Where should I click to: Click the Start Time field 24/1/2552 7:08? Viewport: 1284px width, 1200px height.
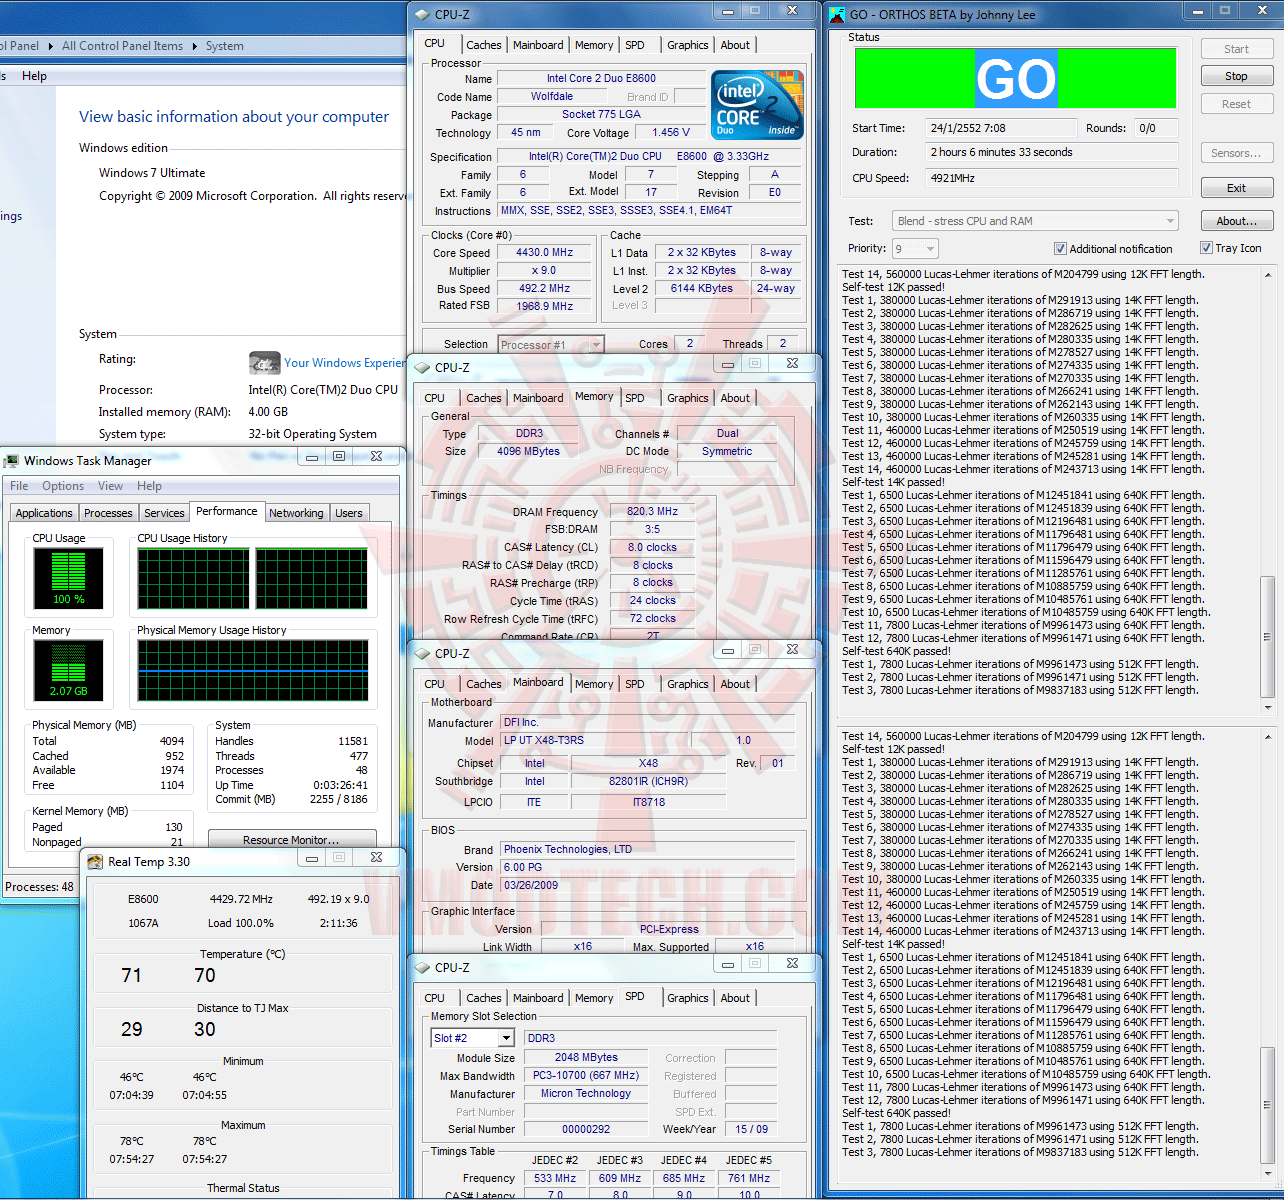click(x=1002, y=128)
